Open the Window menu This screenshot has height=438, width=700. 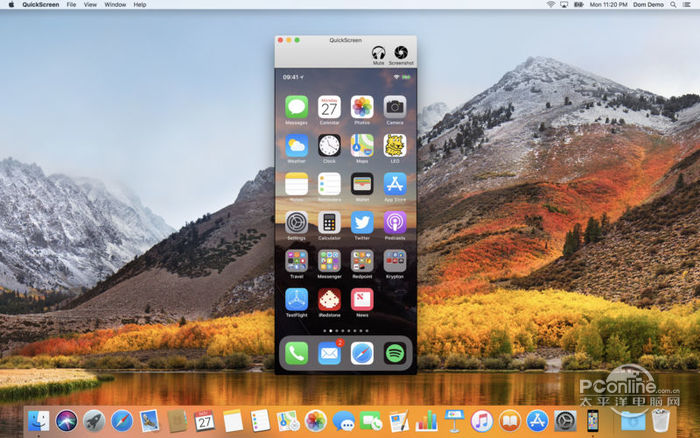(115, 4)
